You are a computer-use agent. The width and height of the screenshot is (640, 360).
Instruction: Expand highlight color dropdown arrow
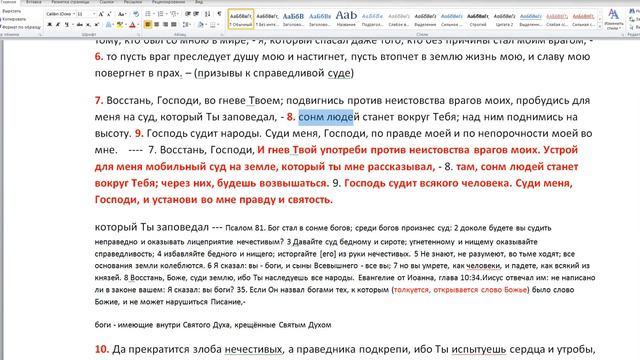(125, 24)
